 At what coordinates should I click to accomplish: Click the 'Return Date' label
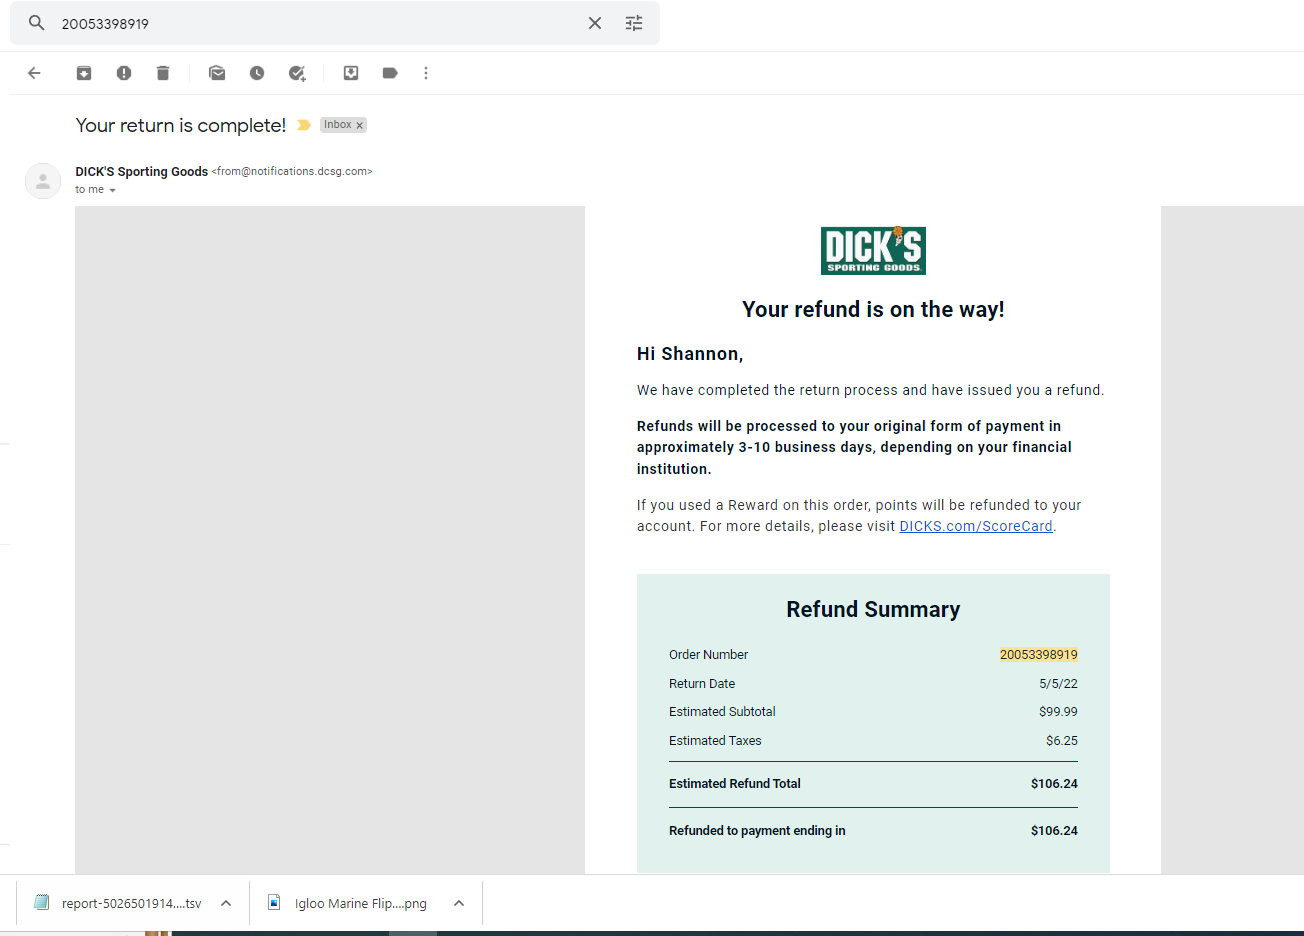[x=702, y=684]
